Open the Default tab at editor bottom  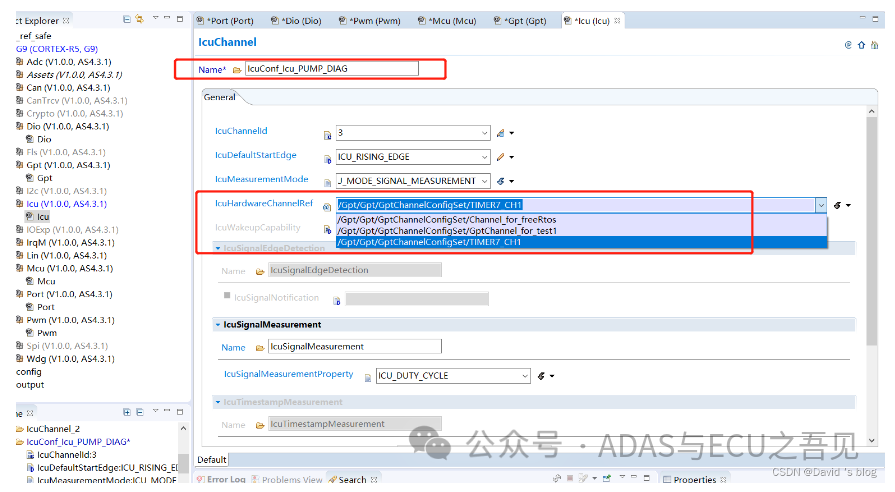click(x=212, y=459)
